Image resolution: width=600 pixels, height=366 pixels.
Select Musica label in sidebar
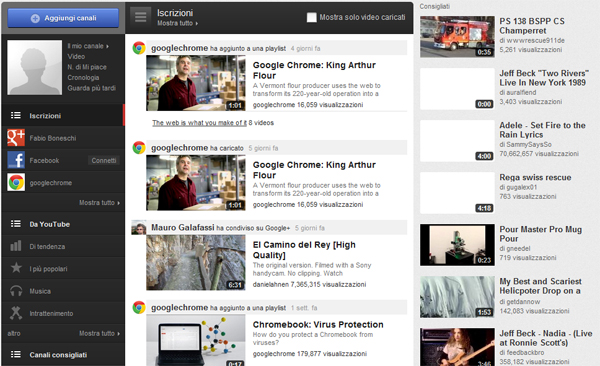pyautogui.click(x=40, y=291)
